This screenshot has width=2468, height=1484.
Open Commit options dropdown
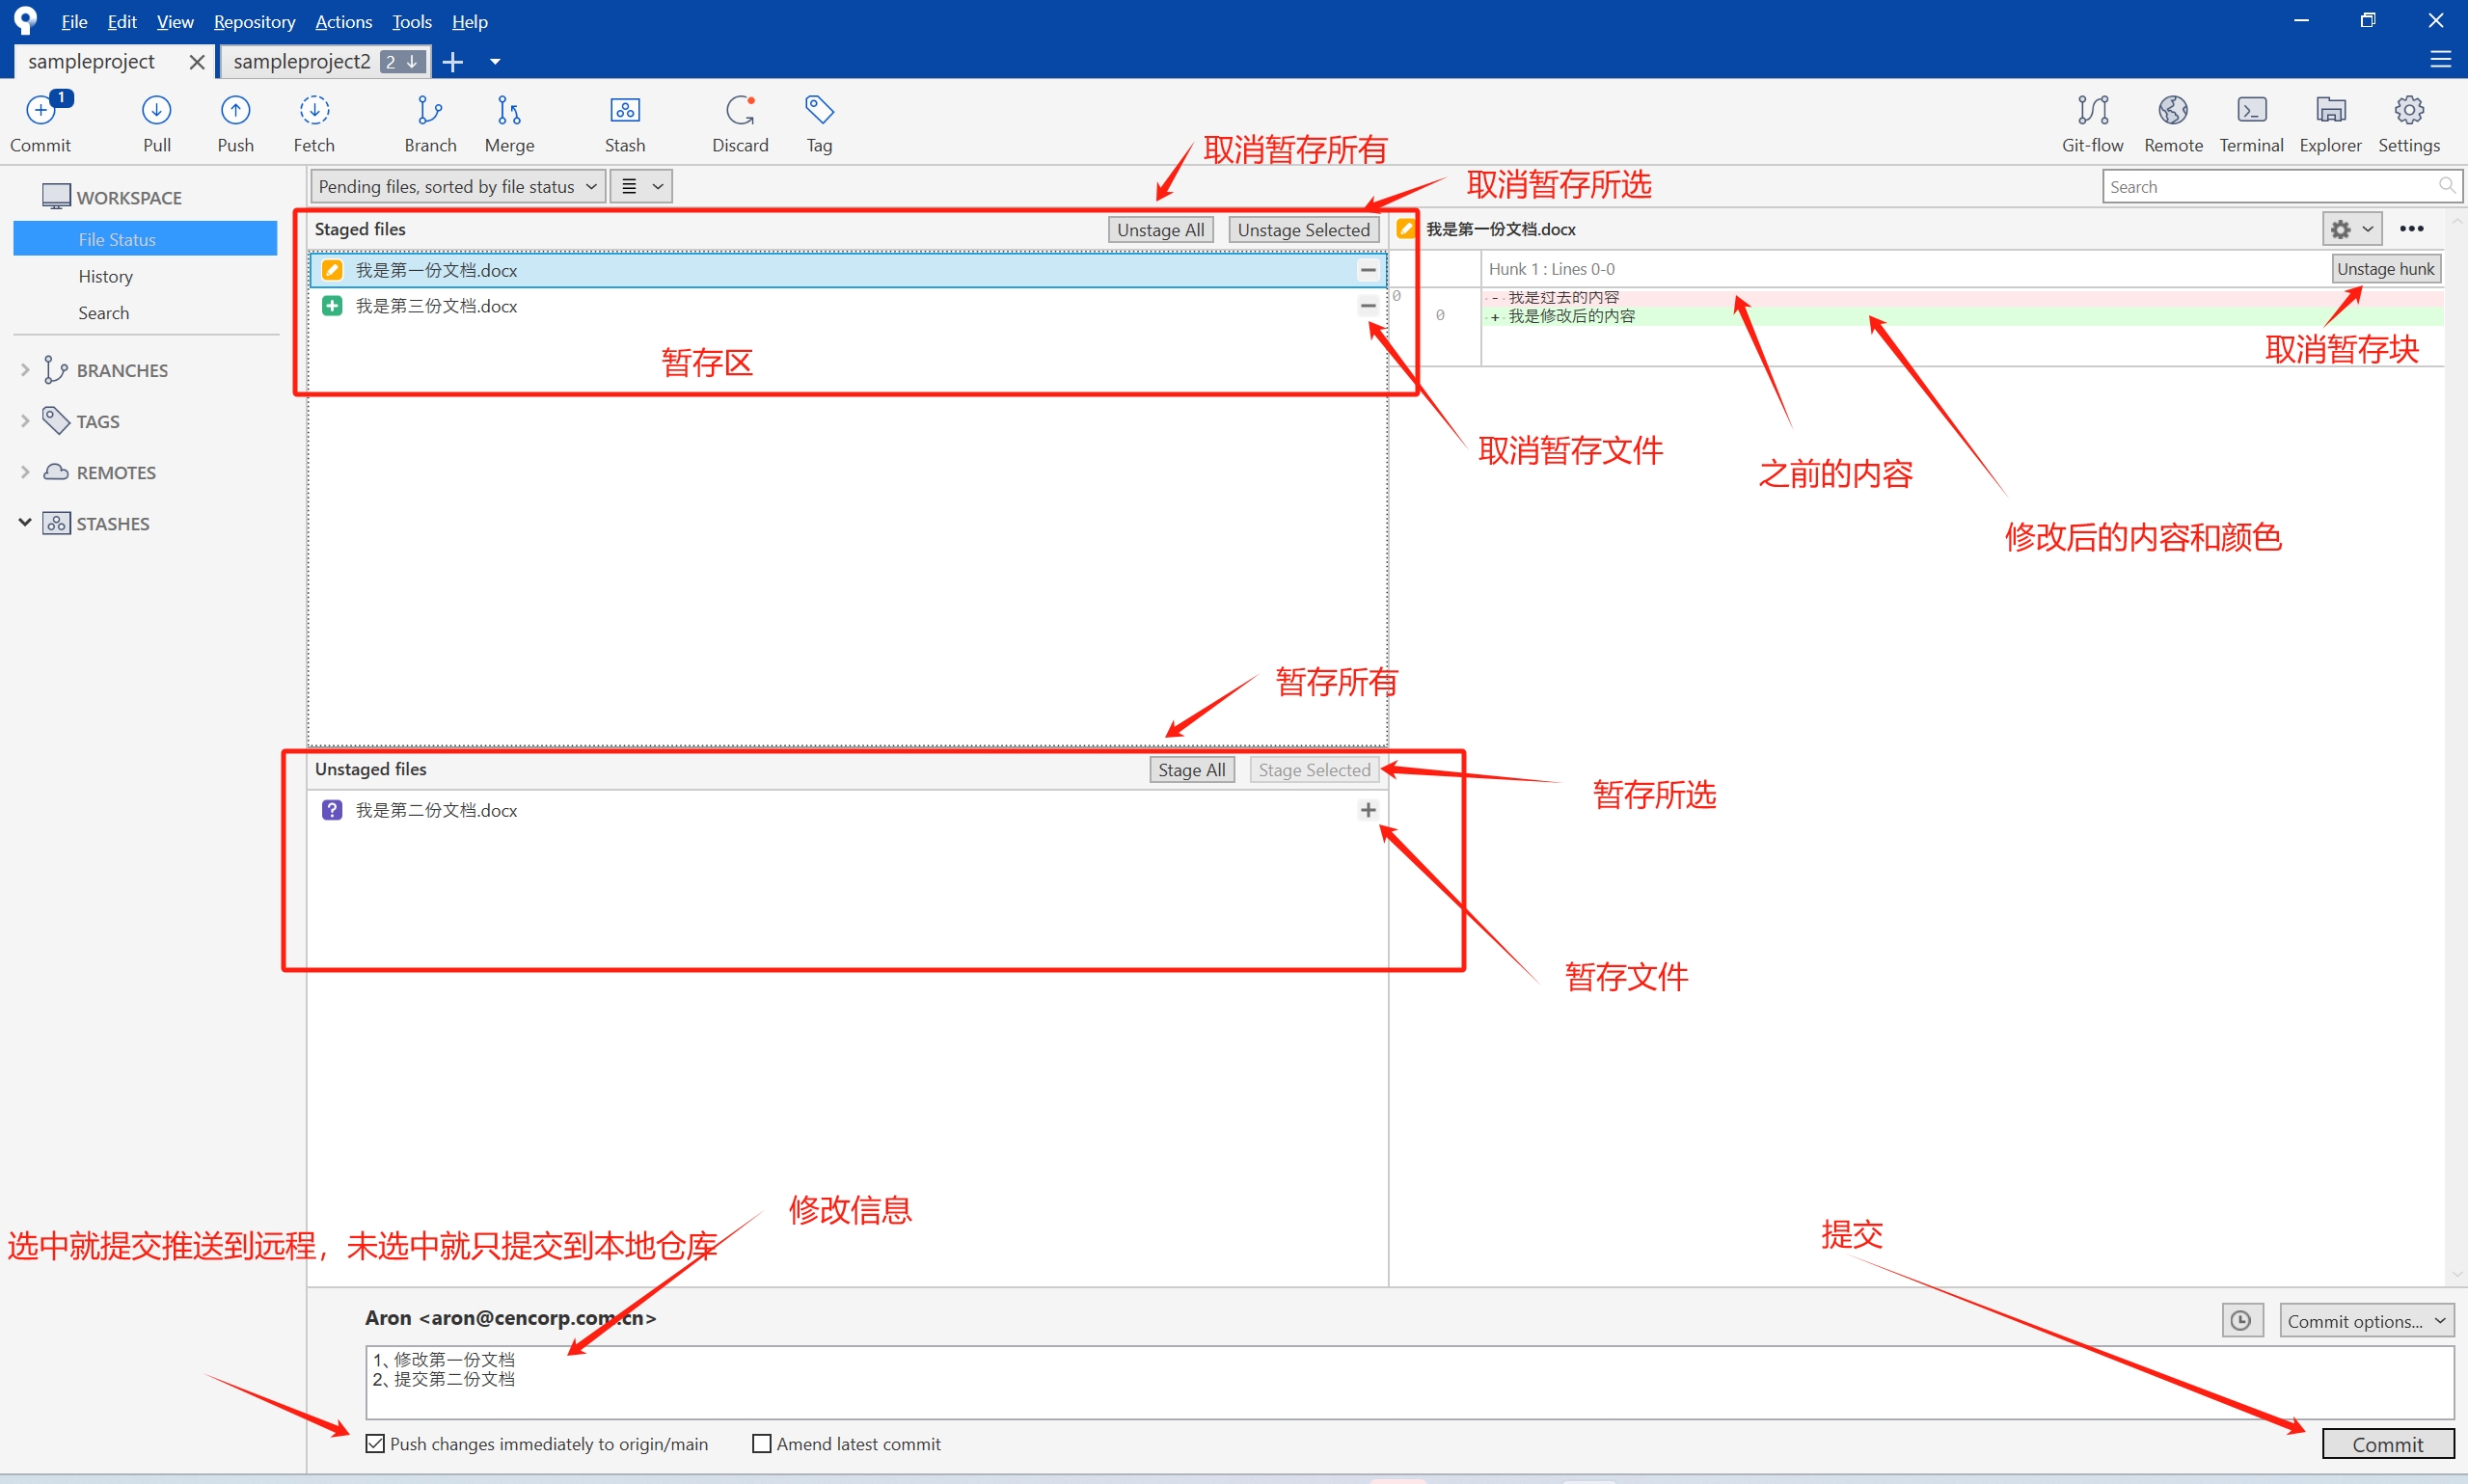point(2365,1320)
